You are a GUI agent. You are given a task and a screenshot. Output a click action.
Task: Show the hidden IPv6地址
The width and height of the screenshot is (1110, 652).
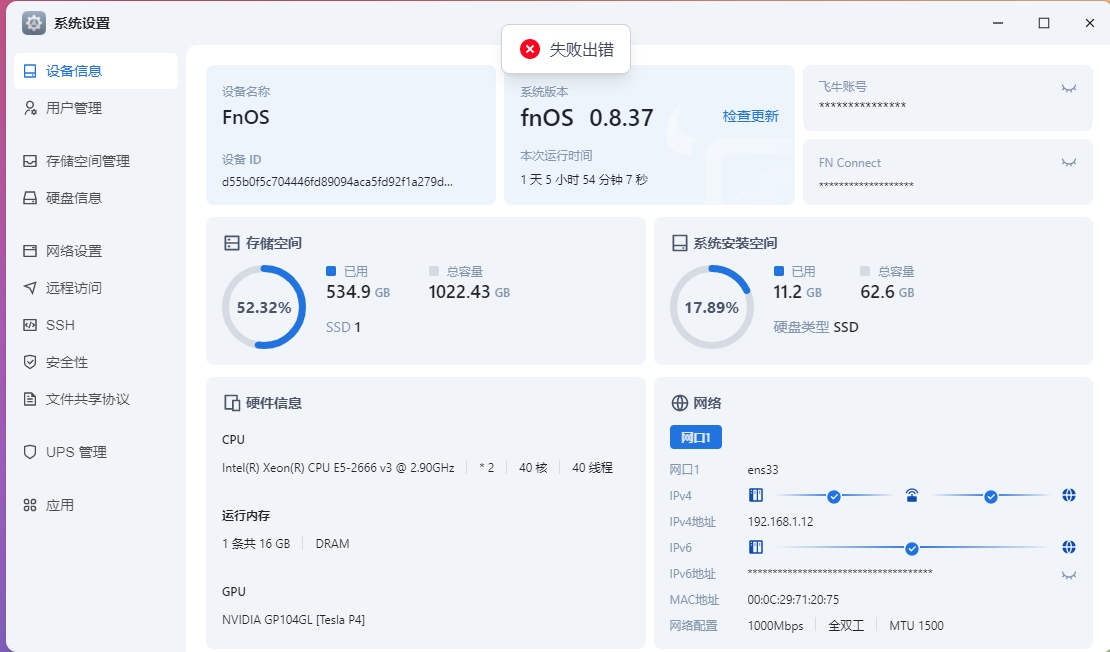pos(1069,575)
